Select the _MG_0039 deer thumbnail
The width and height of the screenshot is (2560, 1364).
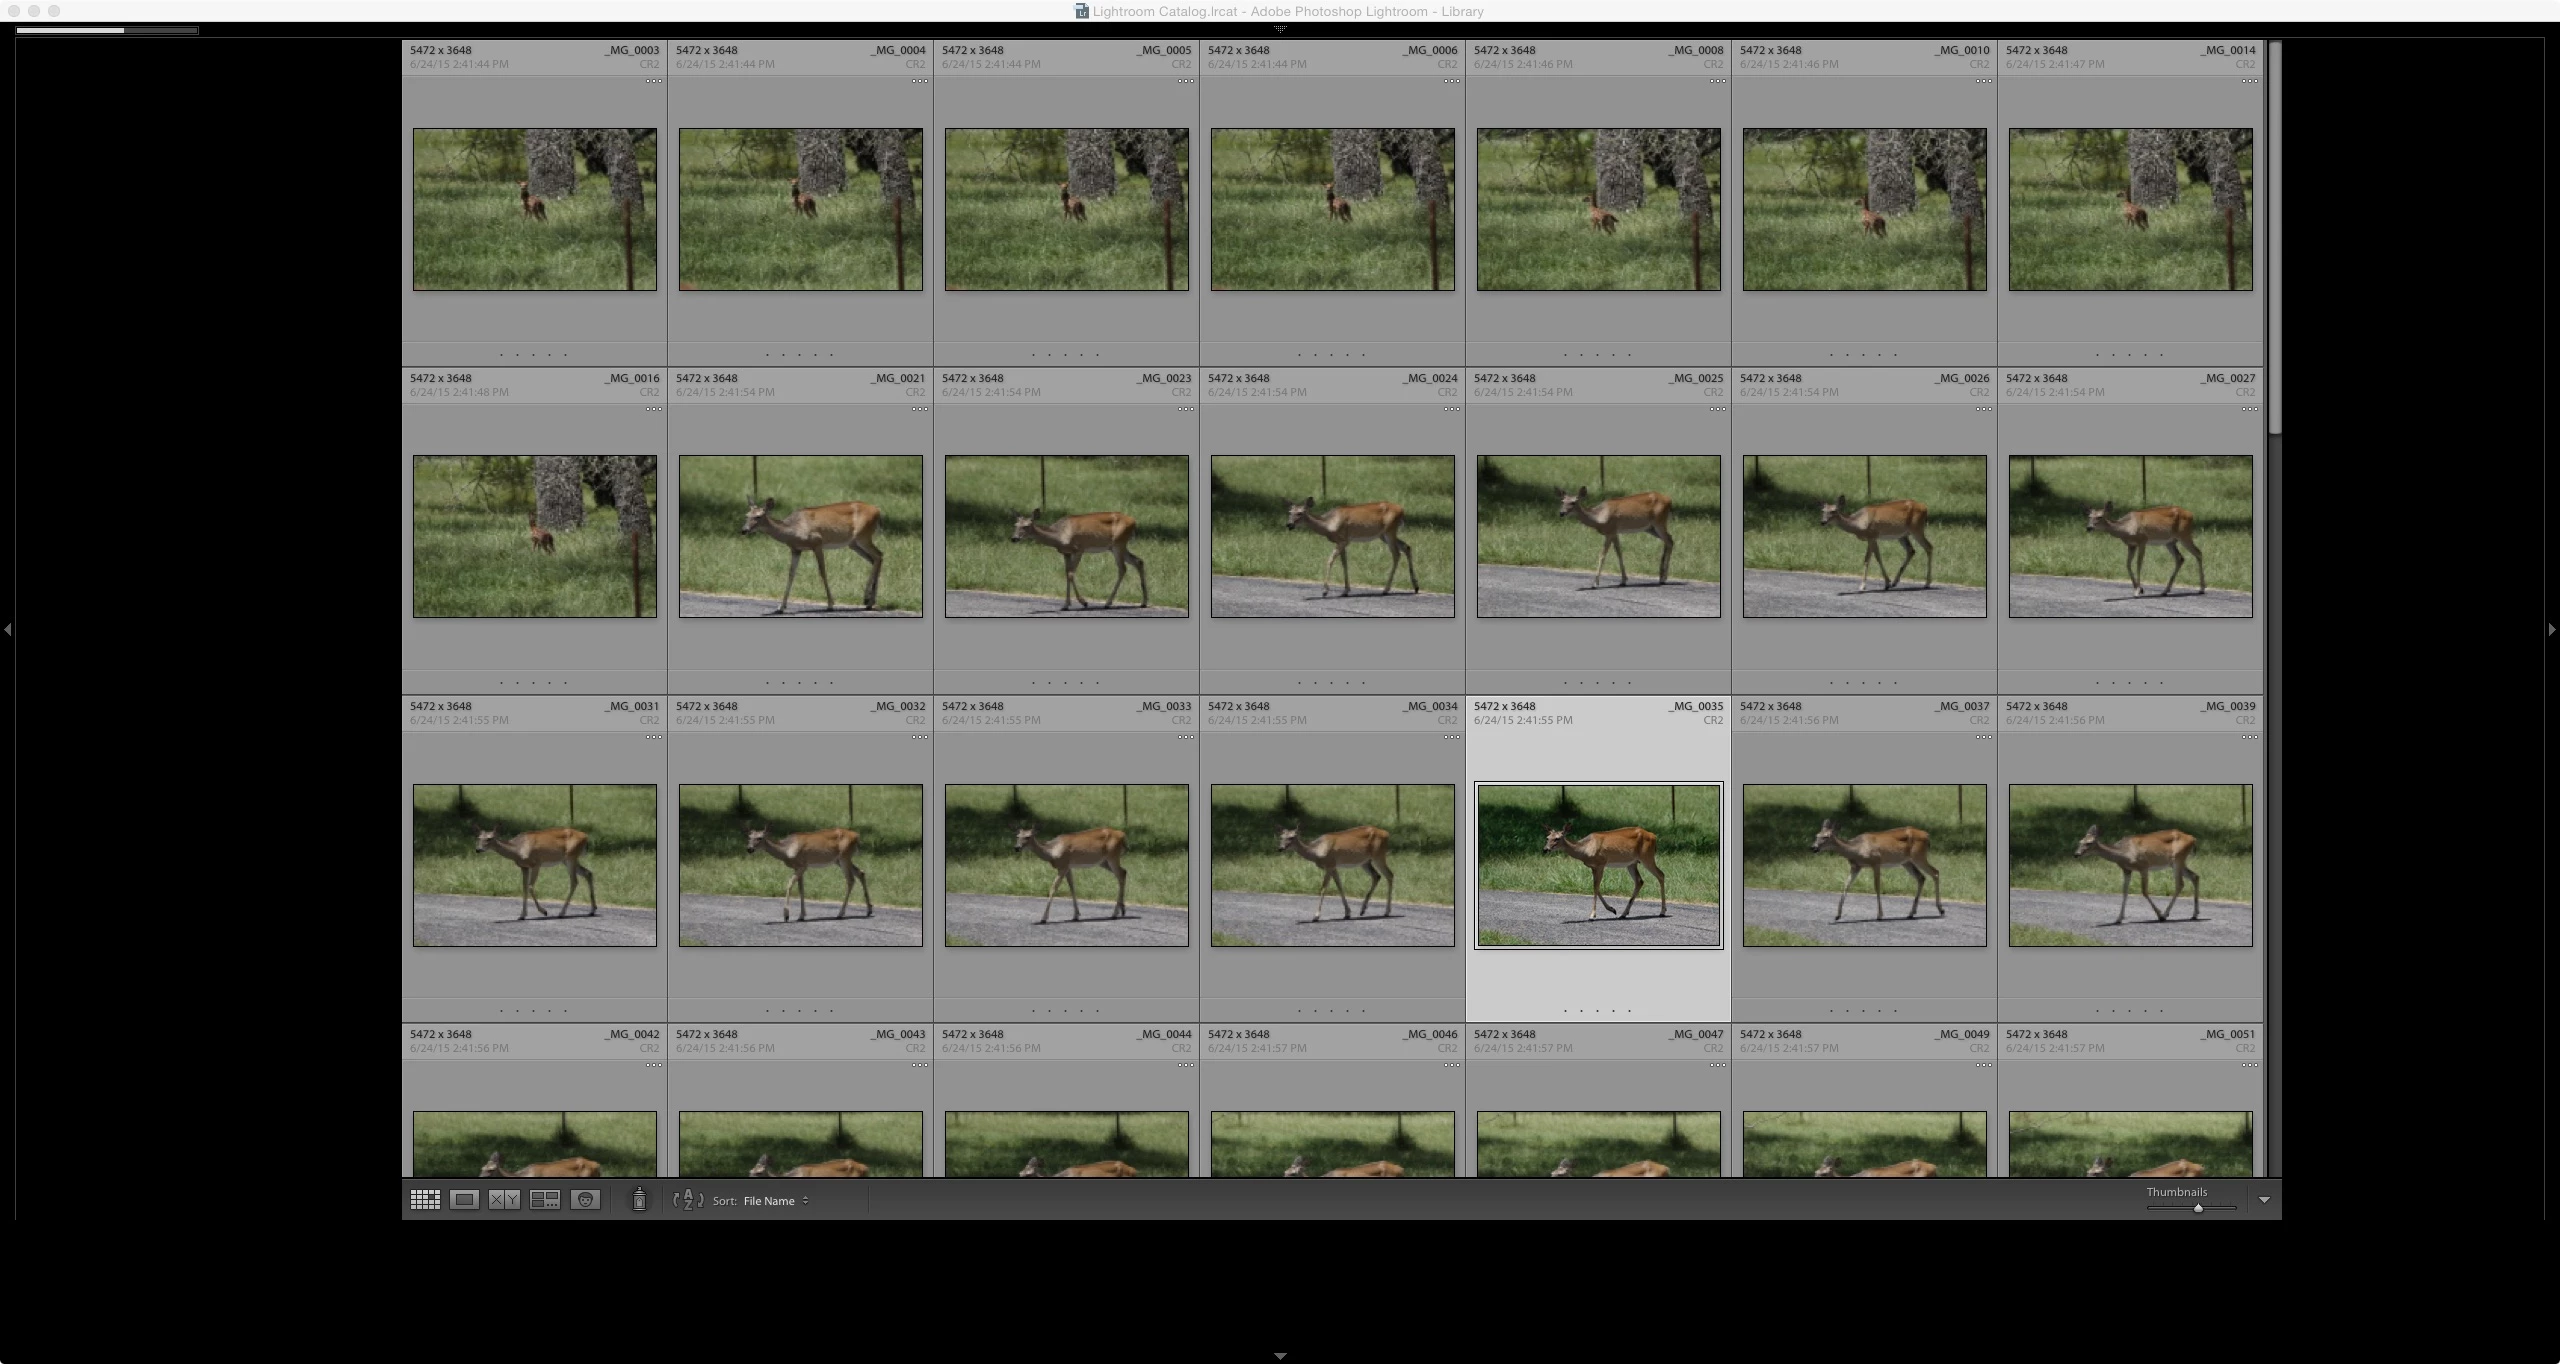2130,865
